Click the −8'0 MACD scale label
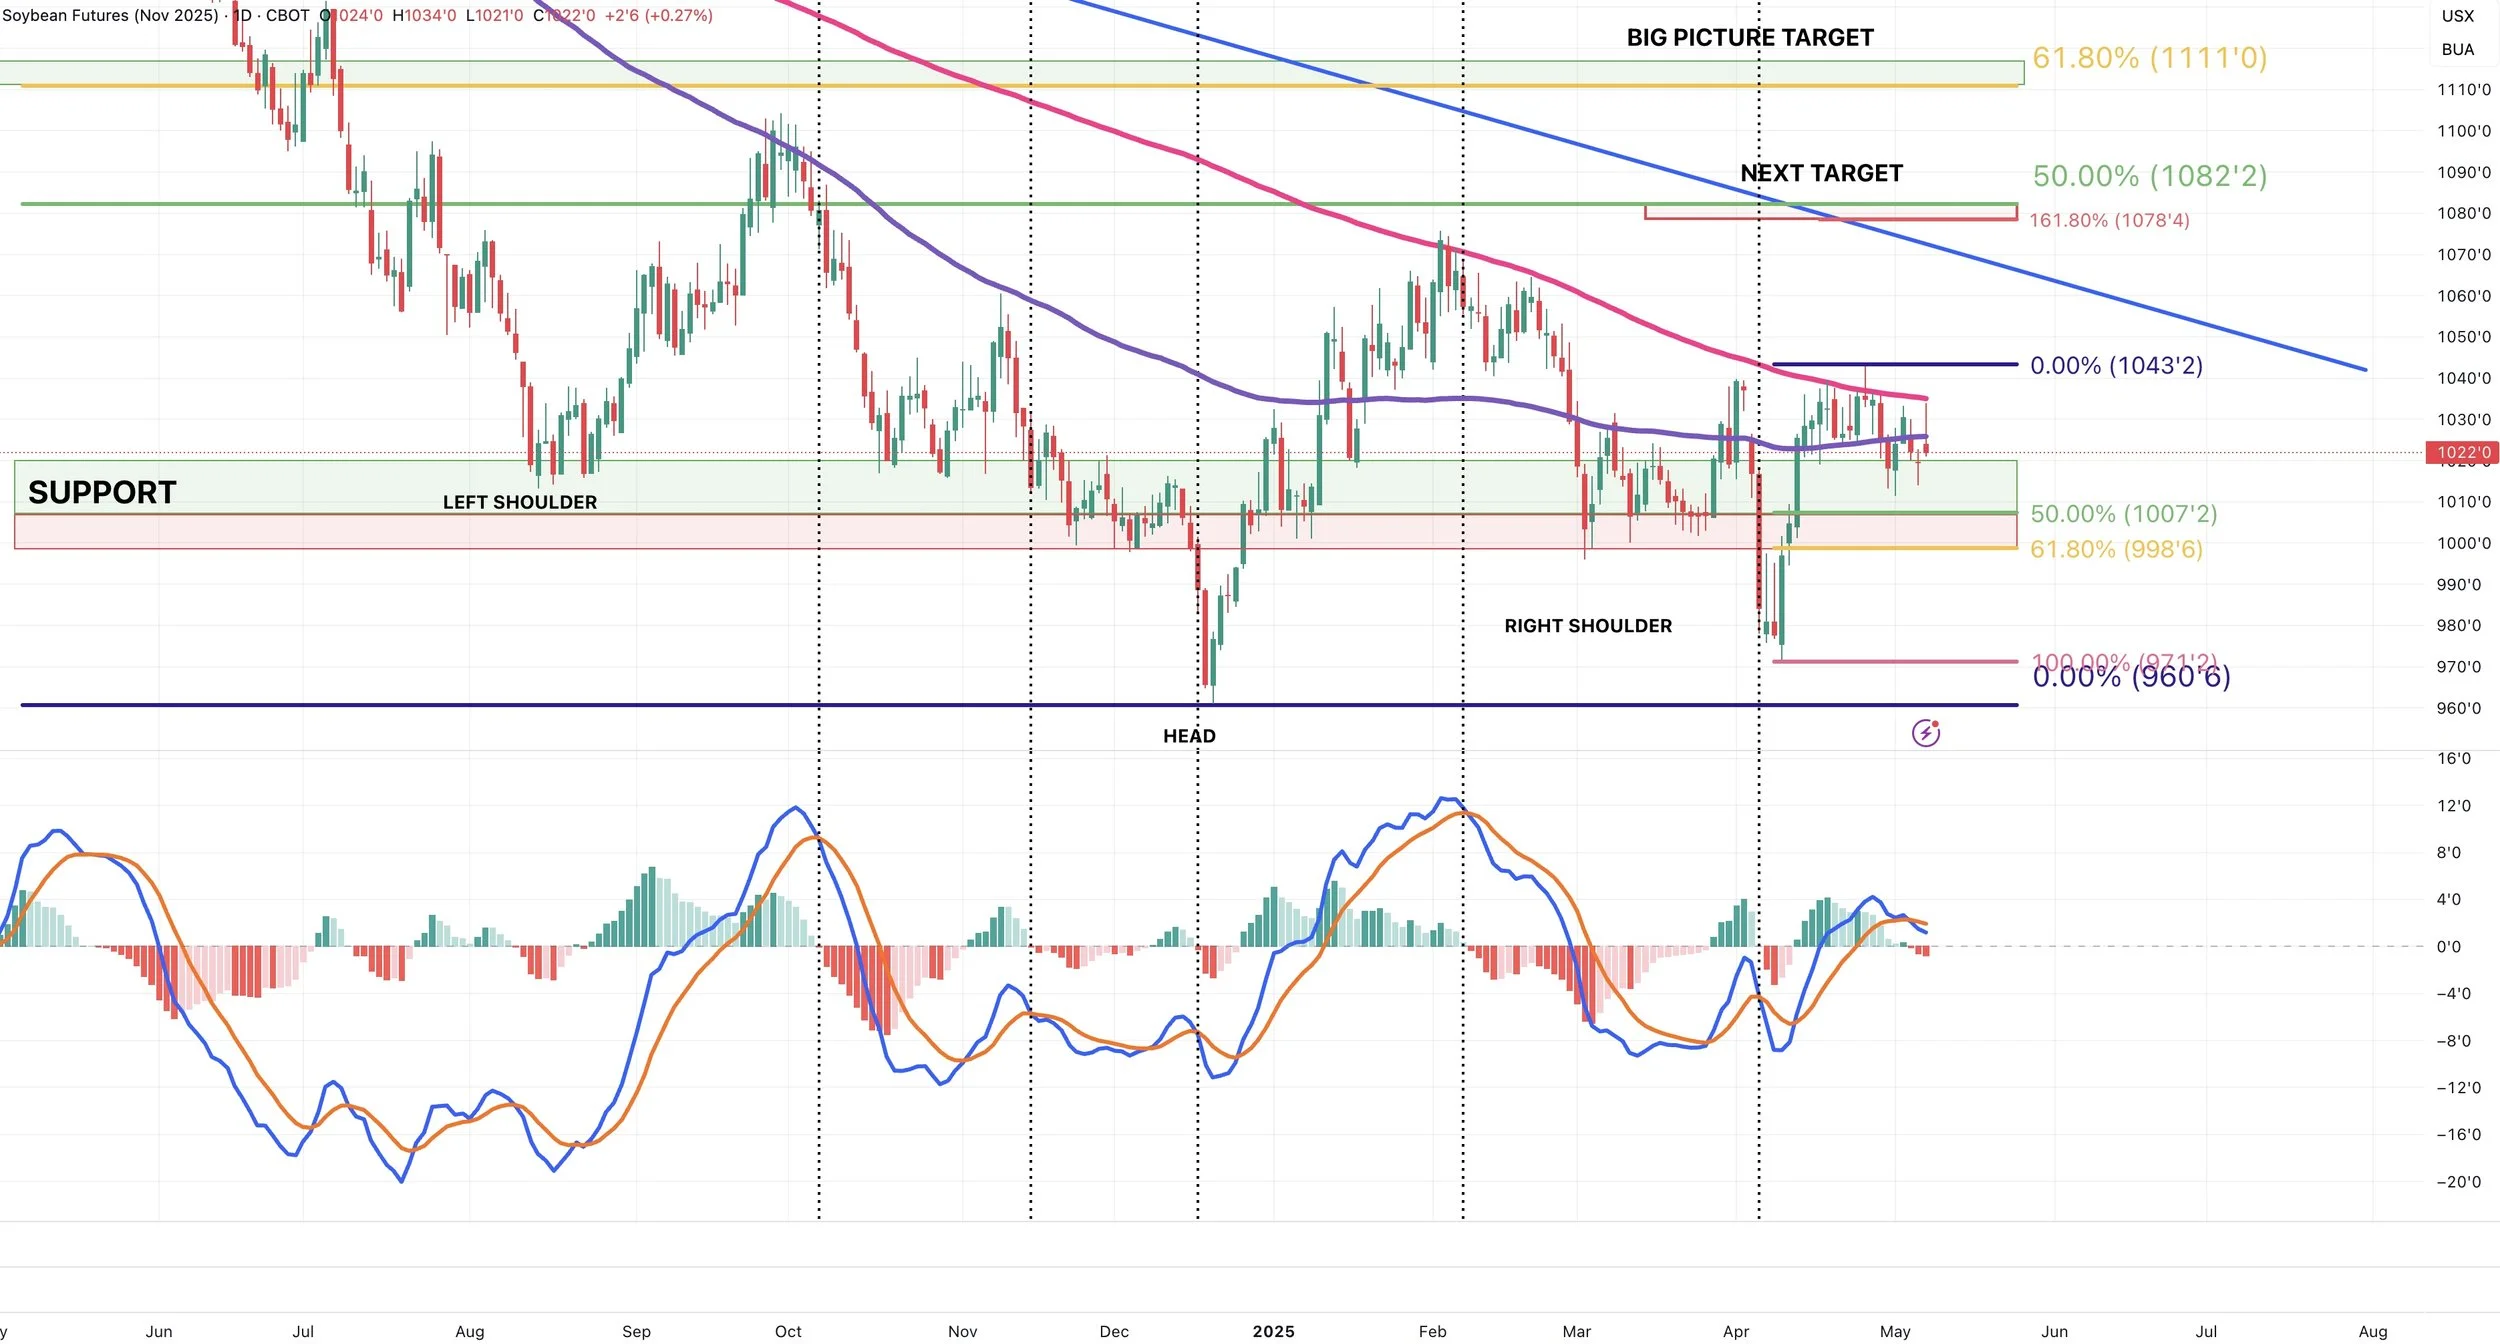 [2453, 1041]
